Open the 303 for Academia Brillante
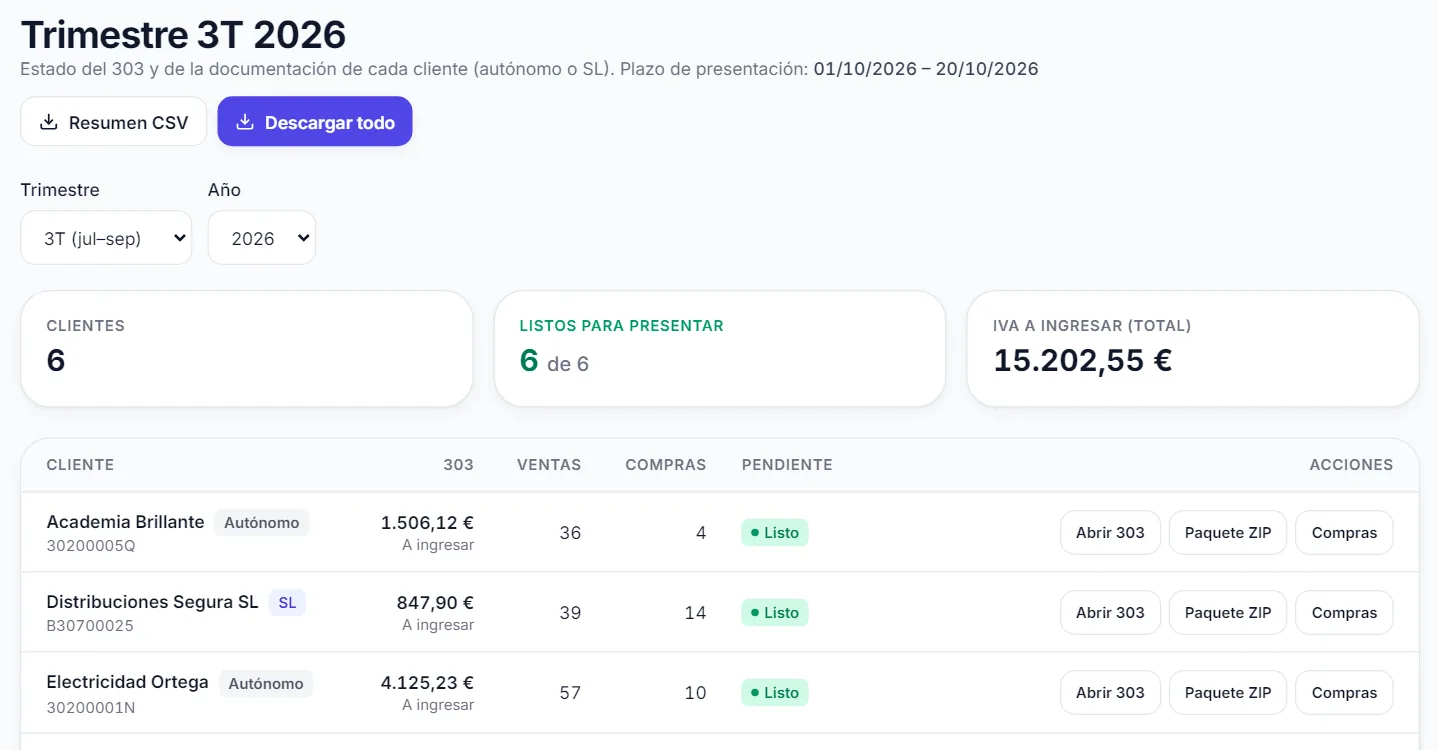The width and height of the screenshot is (1438, 750). pyautogui.click(x=1110, y=533)
